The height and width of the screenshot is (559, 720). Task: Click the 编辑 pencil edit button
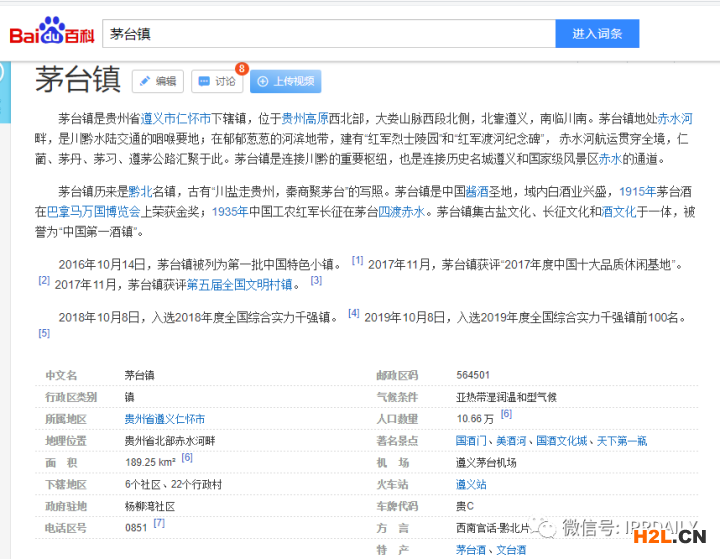coord(157,81)
